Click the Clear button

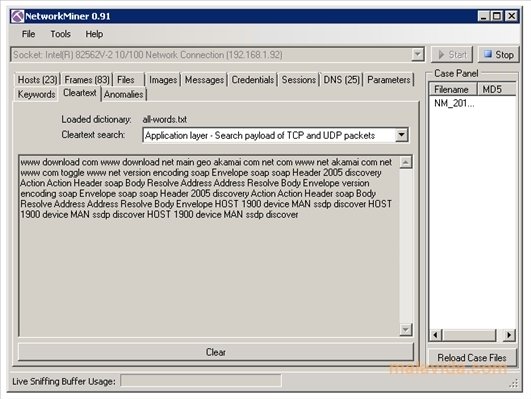pos(216,352)
